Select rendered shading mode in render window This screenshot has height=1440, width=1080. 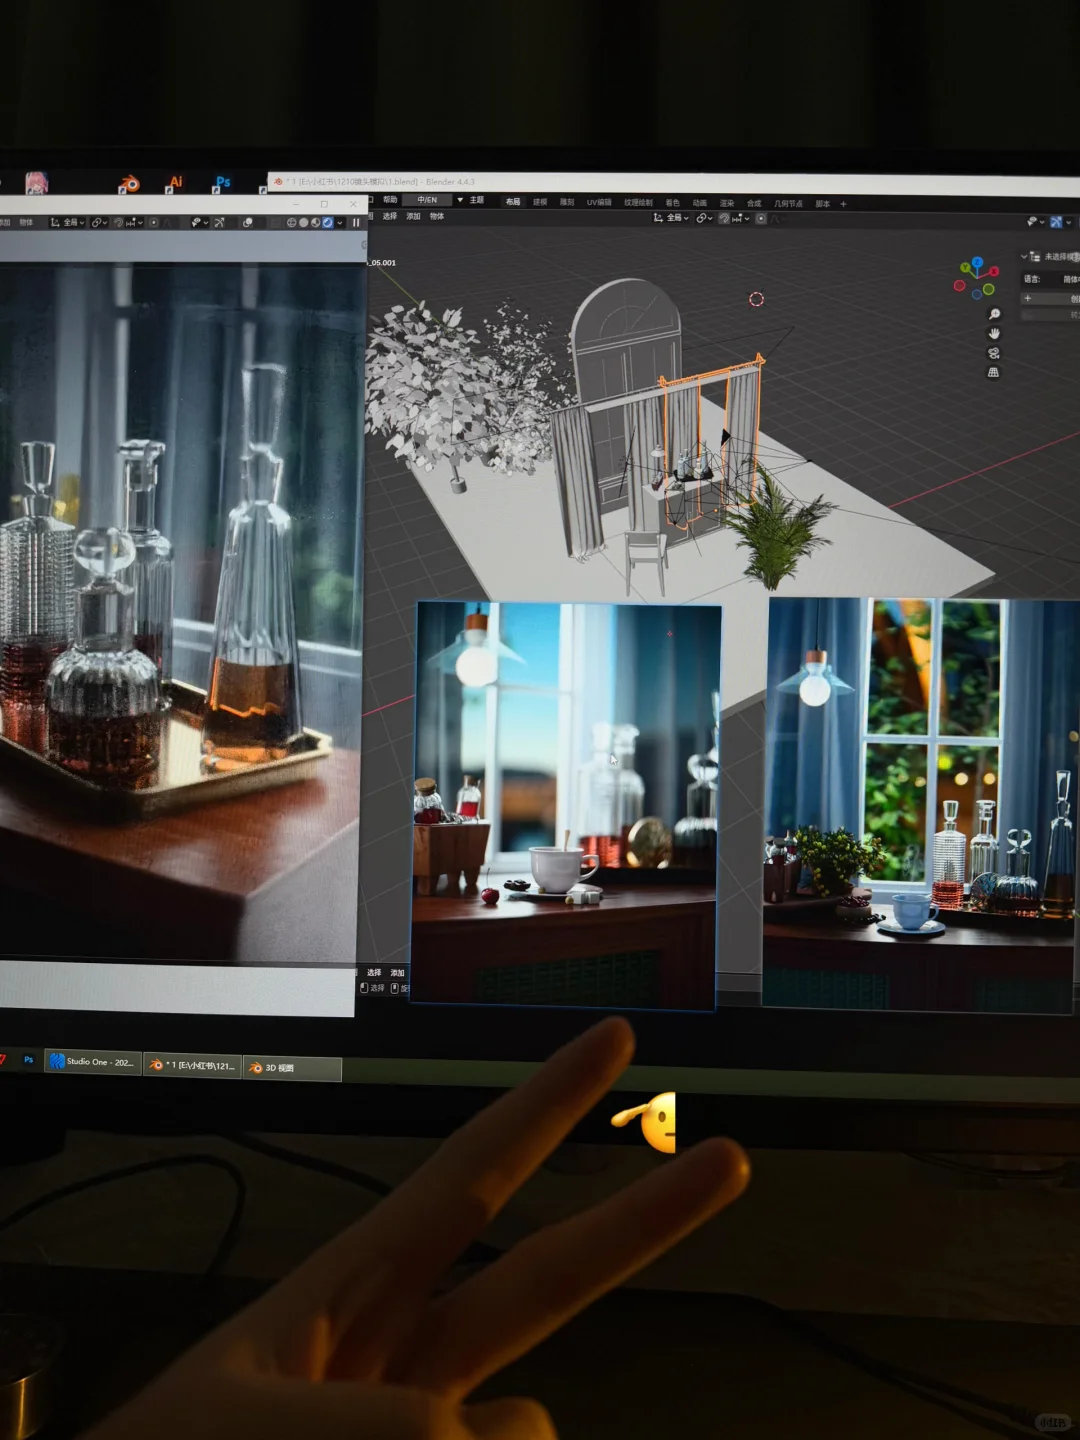pyautogui.click(x=327, y=222)
